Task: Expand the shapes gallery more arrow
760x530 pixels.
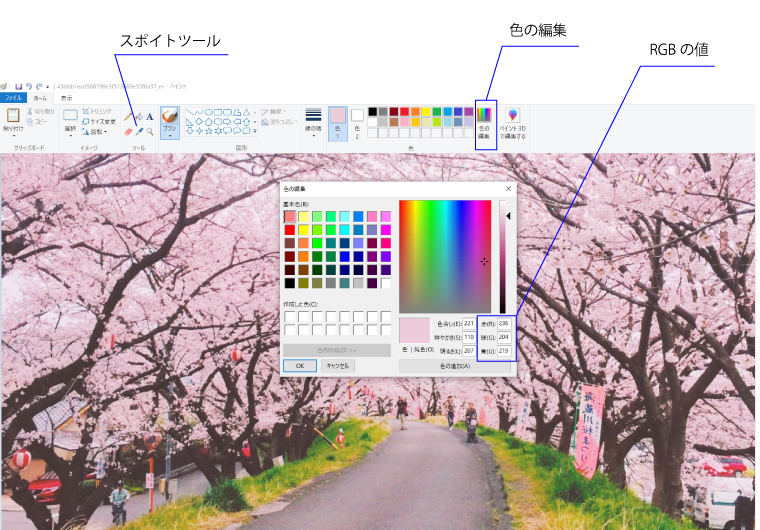Action: pyautogui.click(x=255, y=131)
